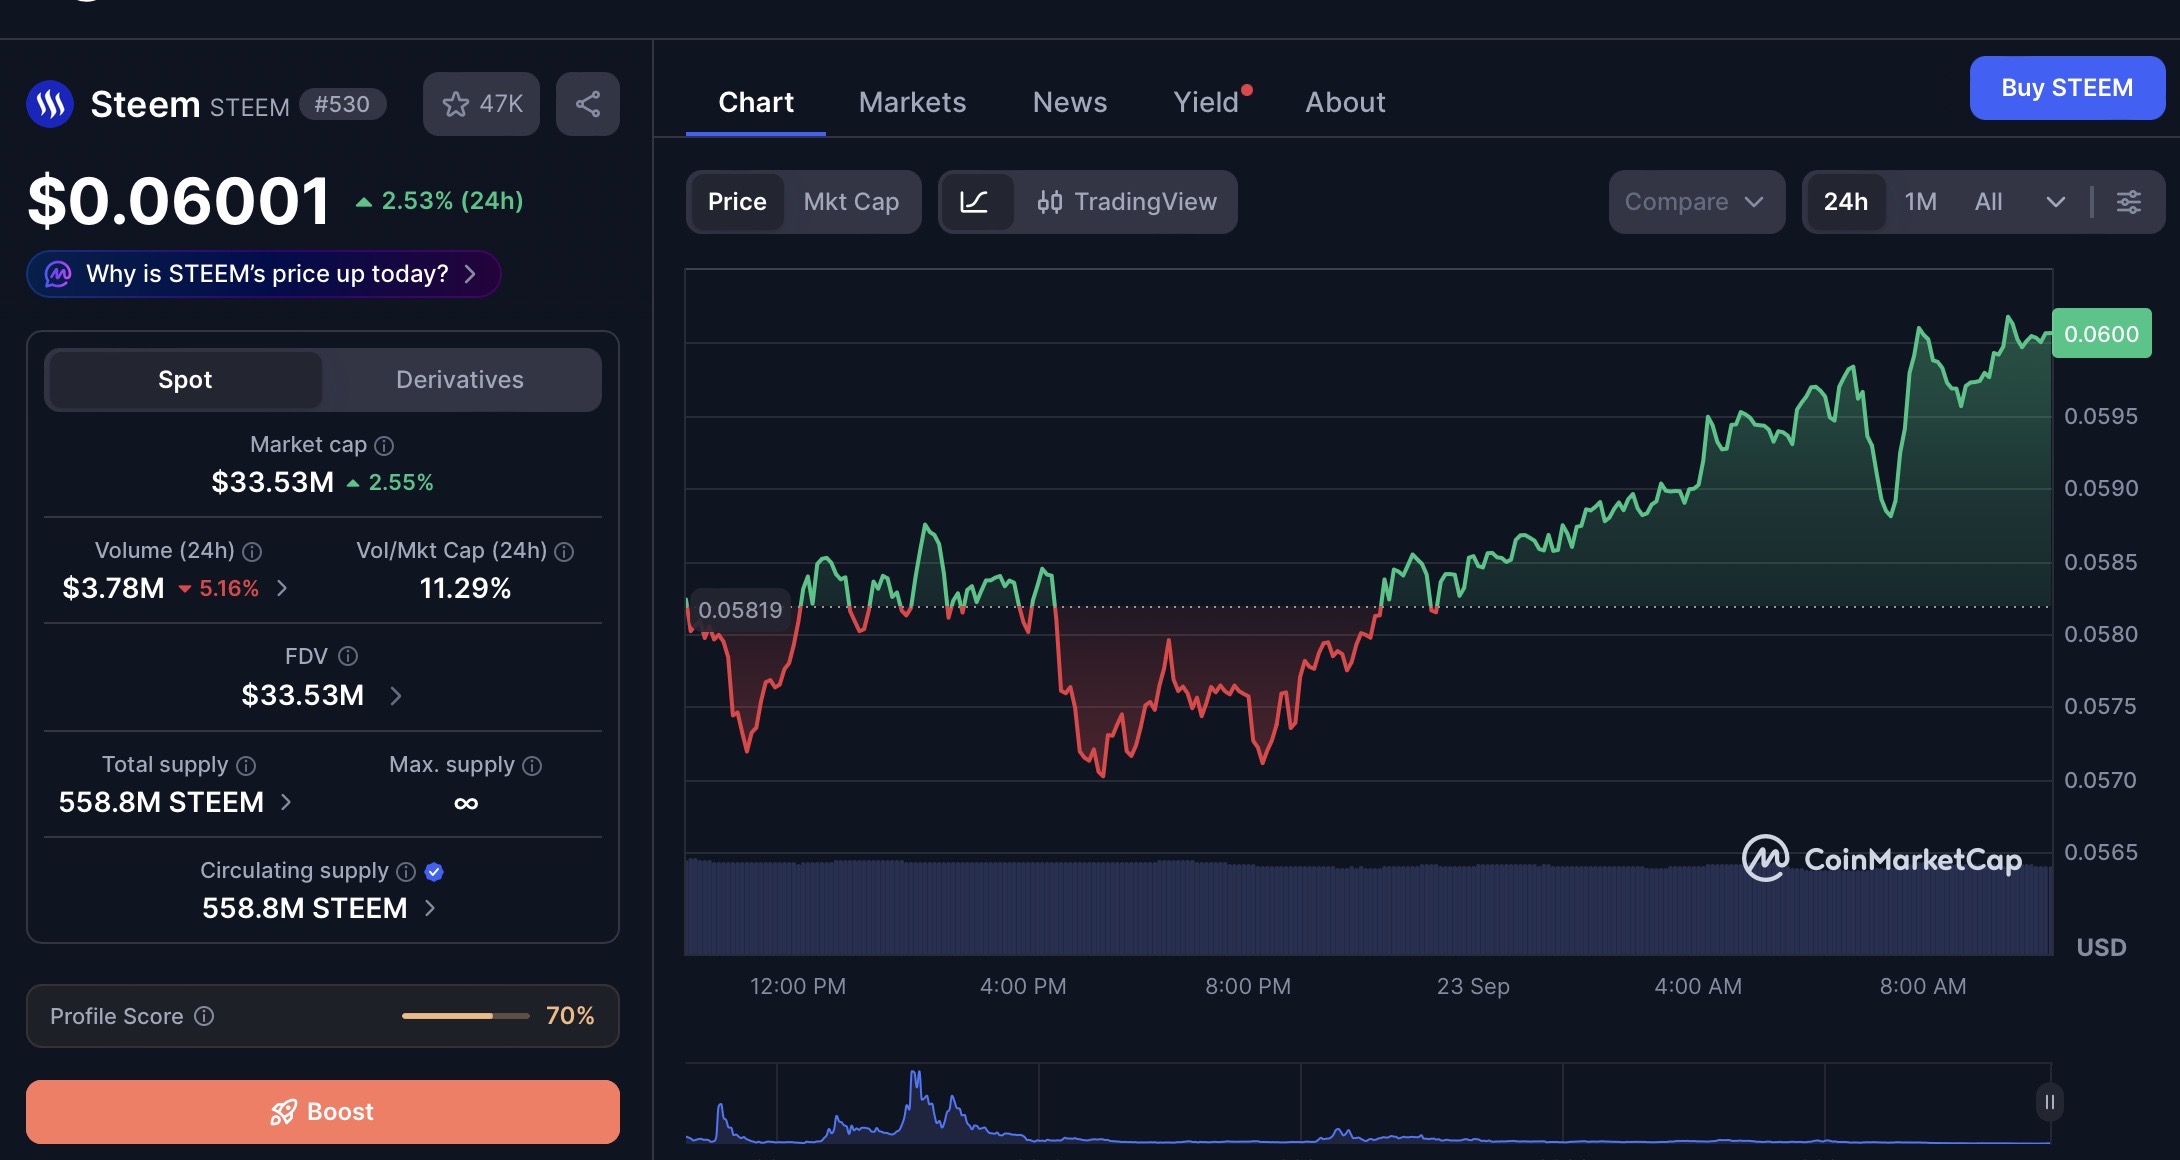Click the $0.06001 price value
The height and width of the screenshot is (1160, 2180).
pos(179,200)
